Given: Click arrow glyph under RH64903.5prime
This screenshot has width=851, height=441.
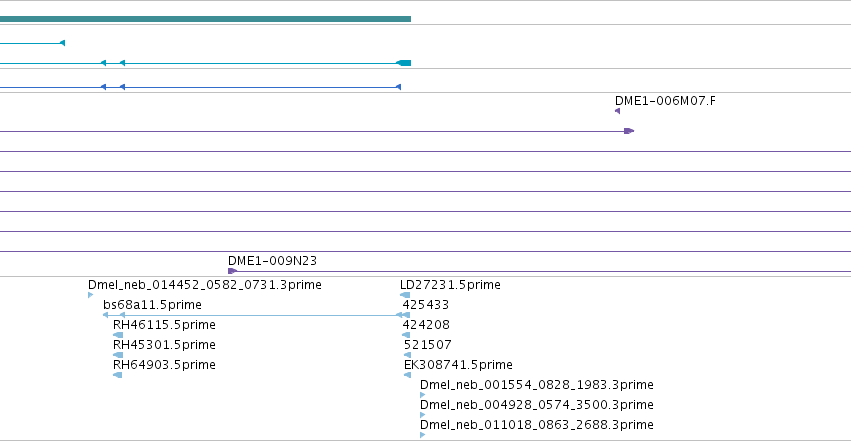Looking at the screenshot, I should click(x=118, y=375).
